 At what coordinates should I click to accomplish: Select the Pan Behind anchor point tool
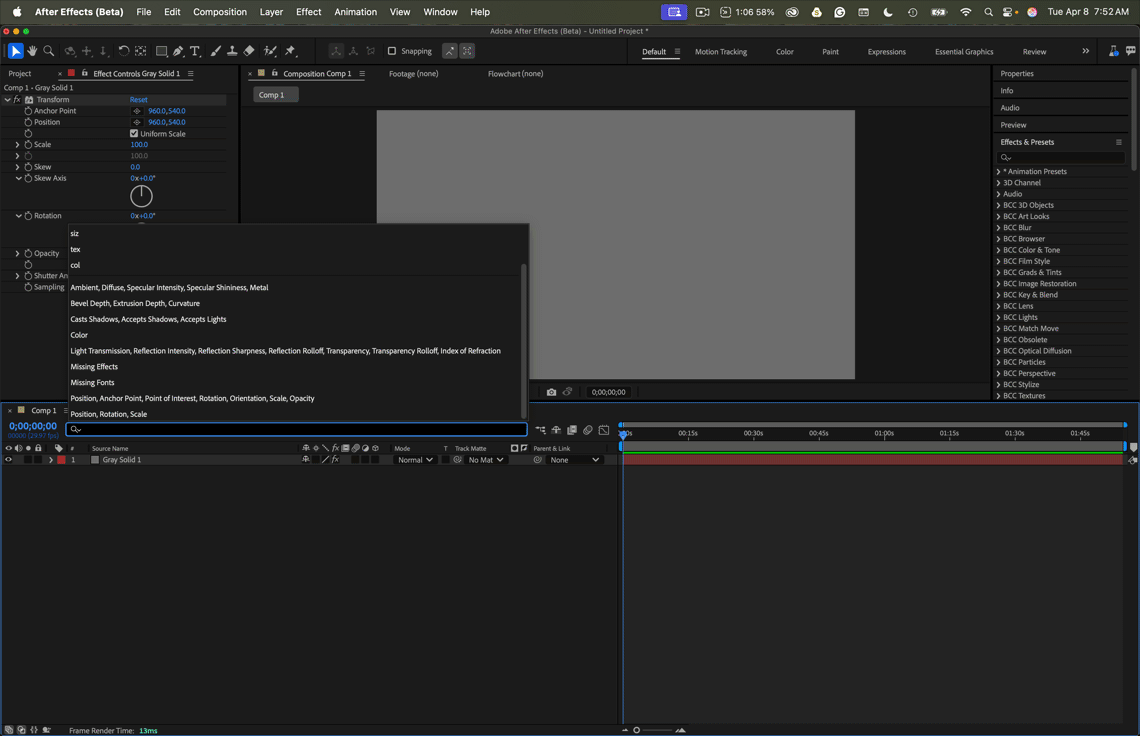[141, 51]
